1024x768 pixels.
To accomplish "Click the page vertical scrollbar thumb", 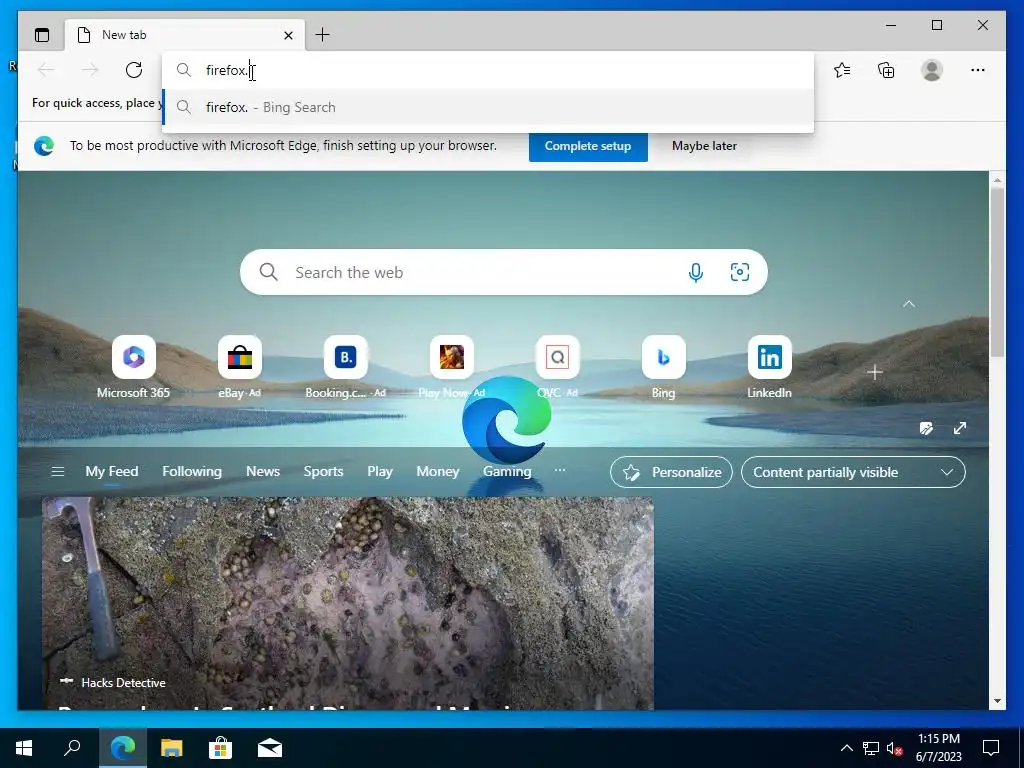I will click(x=997, y=271).
